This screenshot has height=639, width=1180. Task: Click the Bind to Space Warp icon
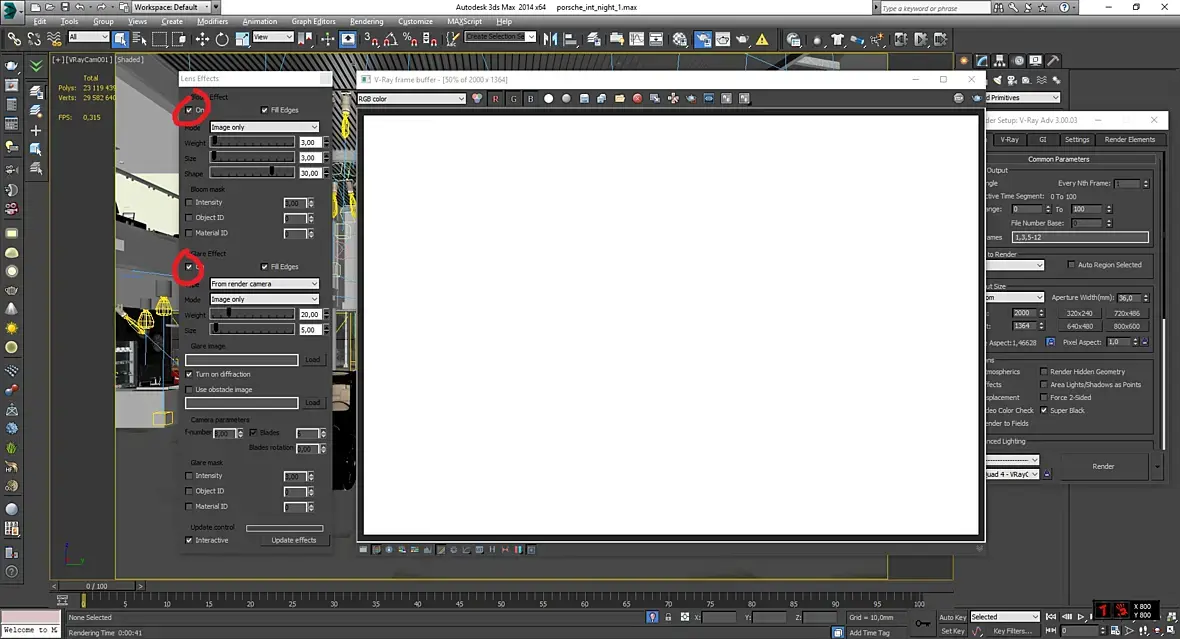(x=53, y=39)
